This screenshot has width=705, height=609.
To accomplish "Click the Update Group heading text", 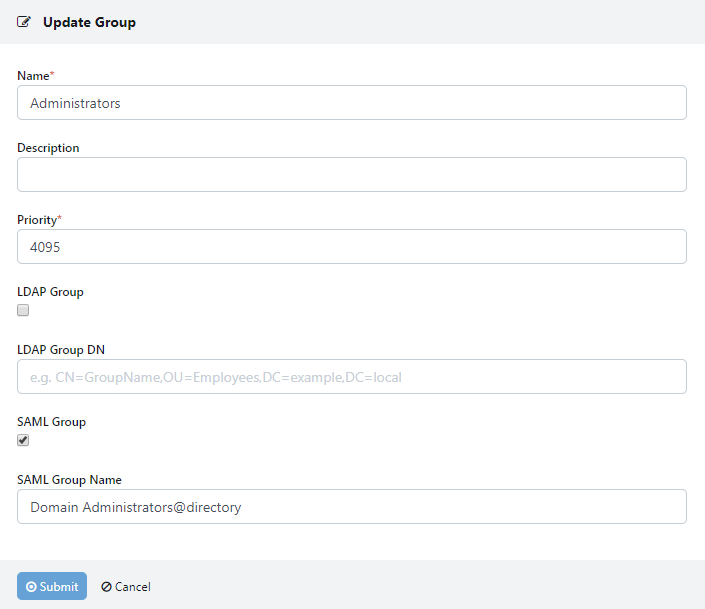I will coord(89,22).
